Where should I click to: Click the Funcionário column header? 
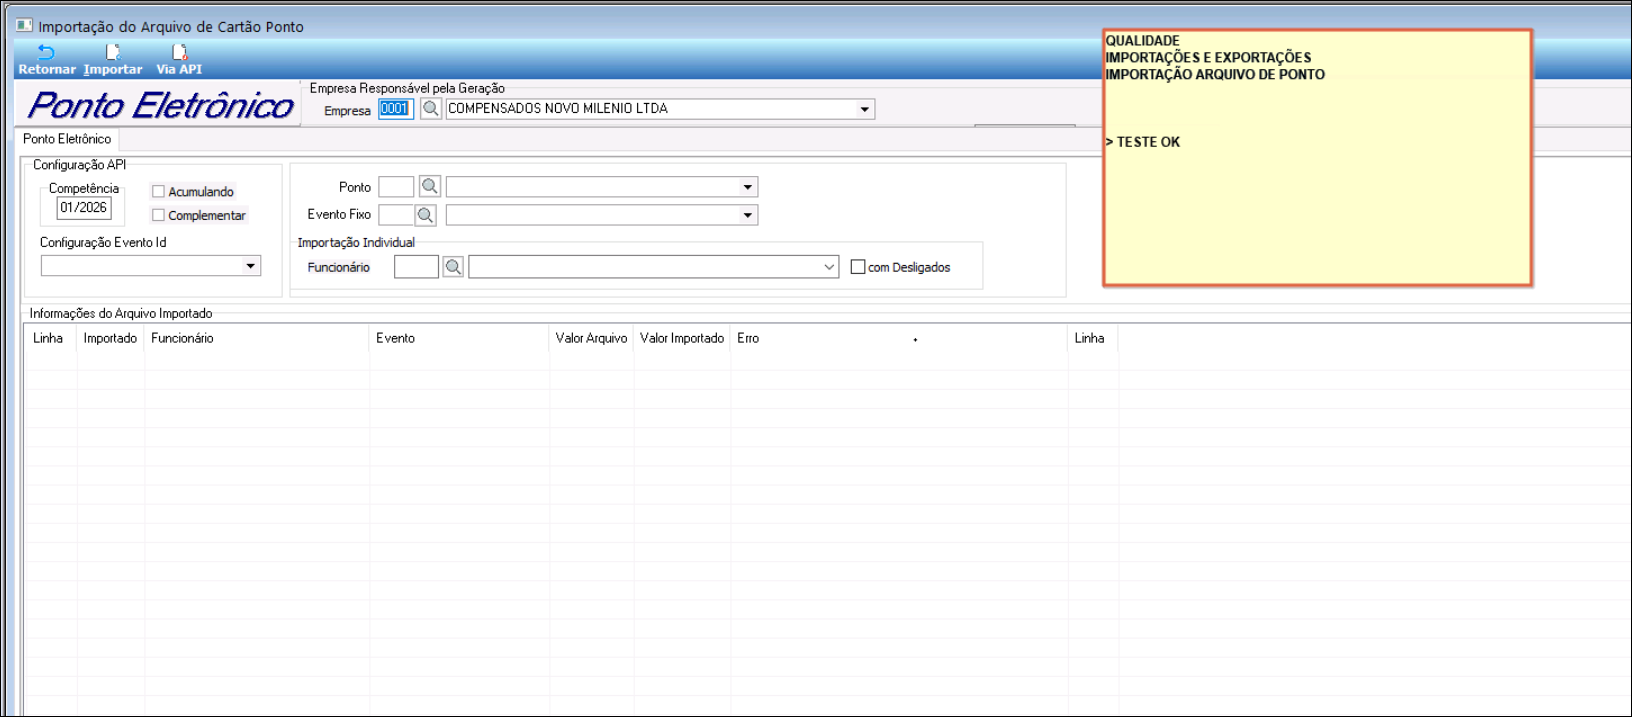182,338
